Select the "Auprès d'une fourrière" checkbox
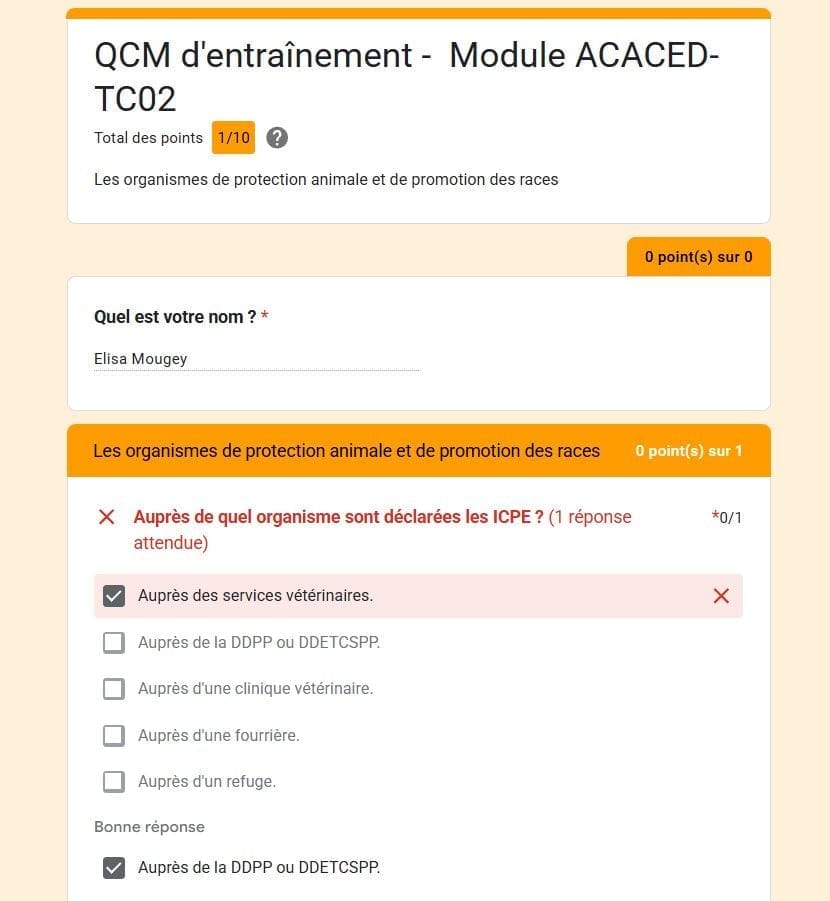This screenshot has height=901, width=830. click(114, 735)
